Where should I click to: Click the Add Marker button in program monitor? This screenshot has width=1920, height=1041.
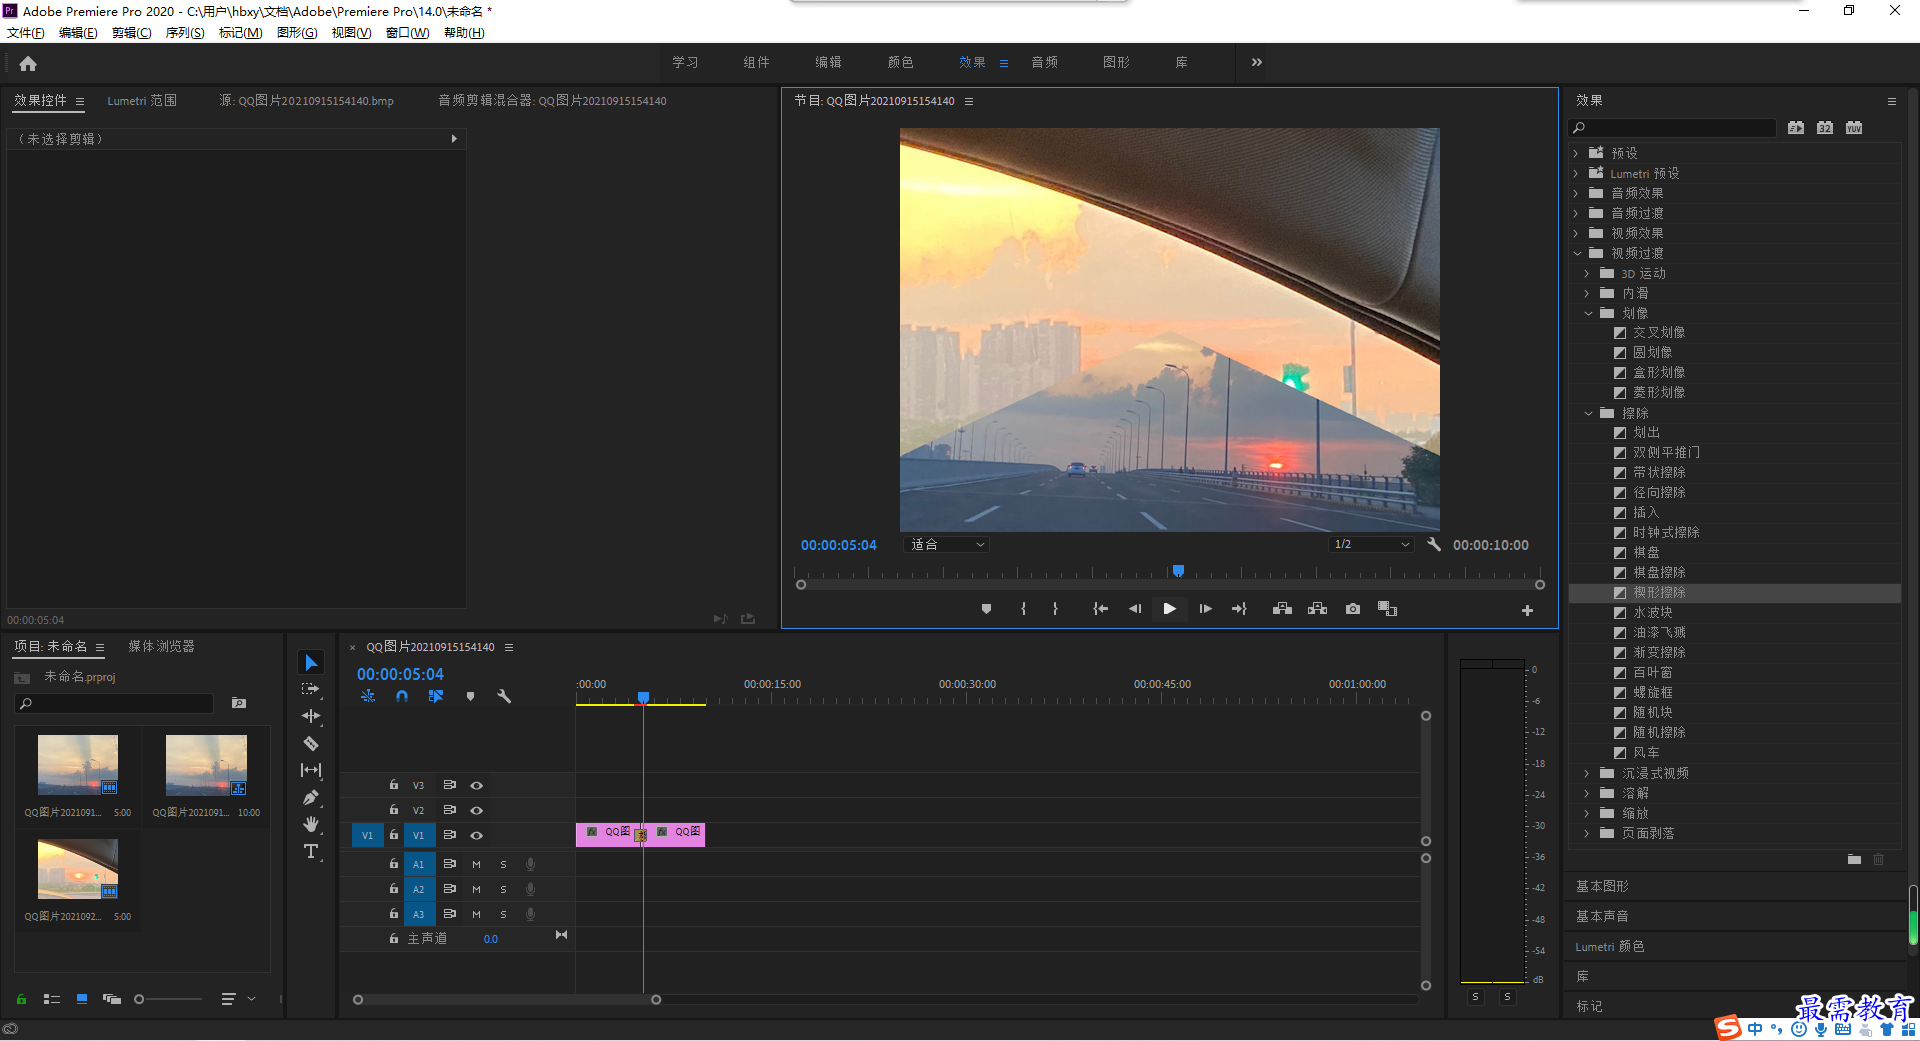986,609
